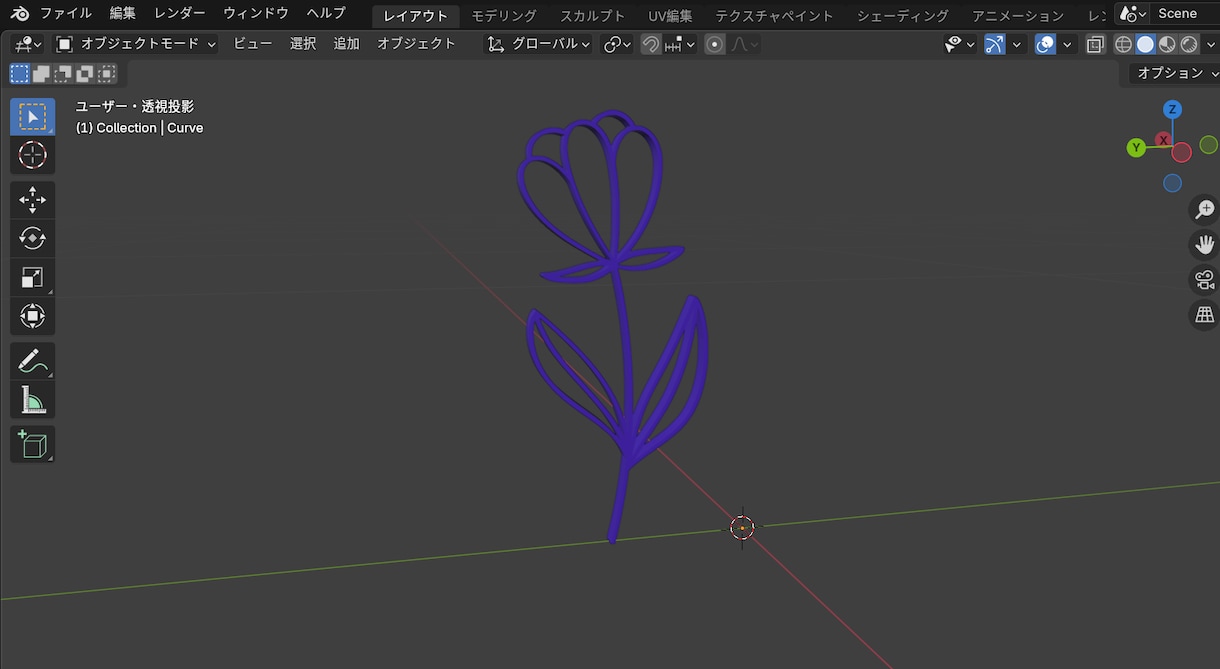Viewport: 1220px width, 669px height.
Task: Expand the gizmo options arrow
Action: (x=1017, y=44)
